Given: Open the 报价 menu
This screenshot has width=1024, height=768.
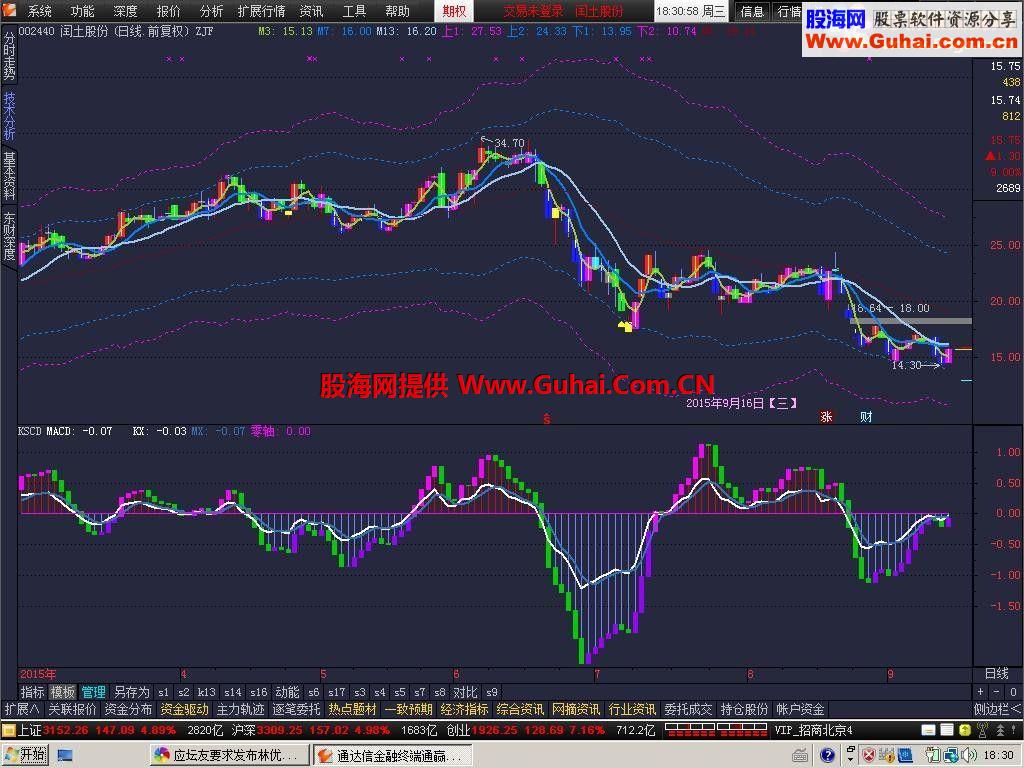Looking at the screenshot, I should [x=168, y=11].
